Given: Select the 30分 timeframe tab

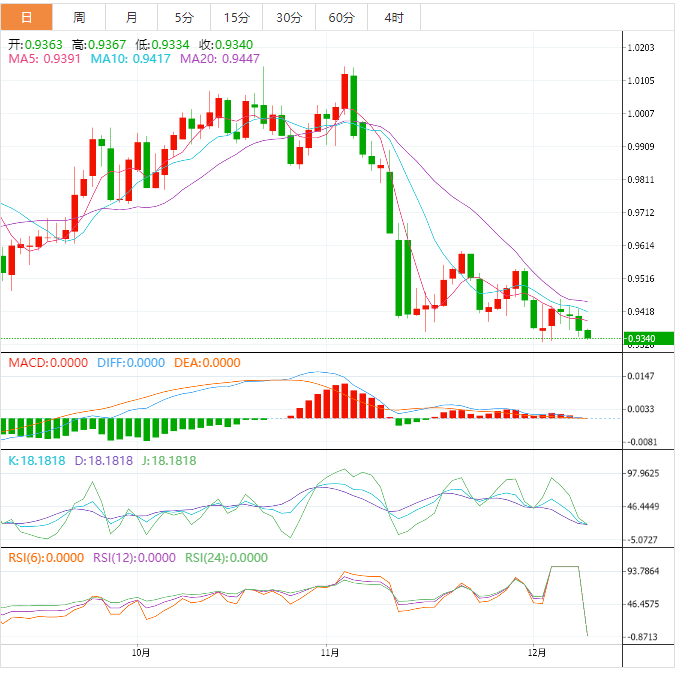Looking at the screenshot, I should click(288, 18).
